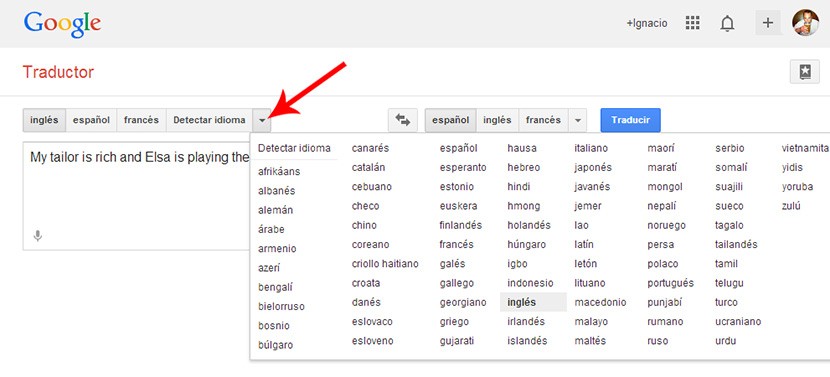830x377 pixels.
Task: Select francés as source language button
Action: (x=141, y=120)
